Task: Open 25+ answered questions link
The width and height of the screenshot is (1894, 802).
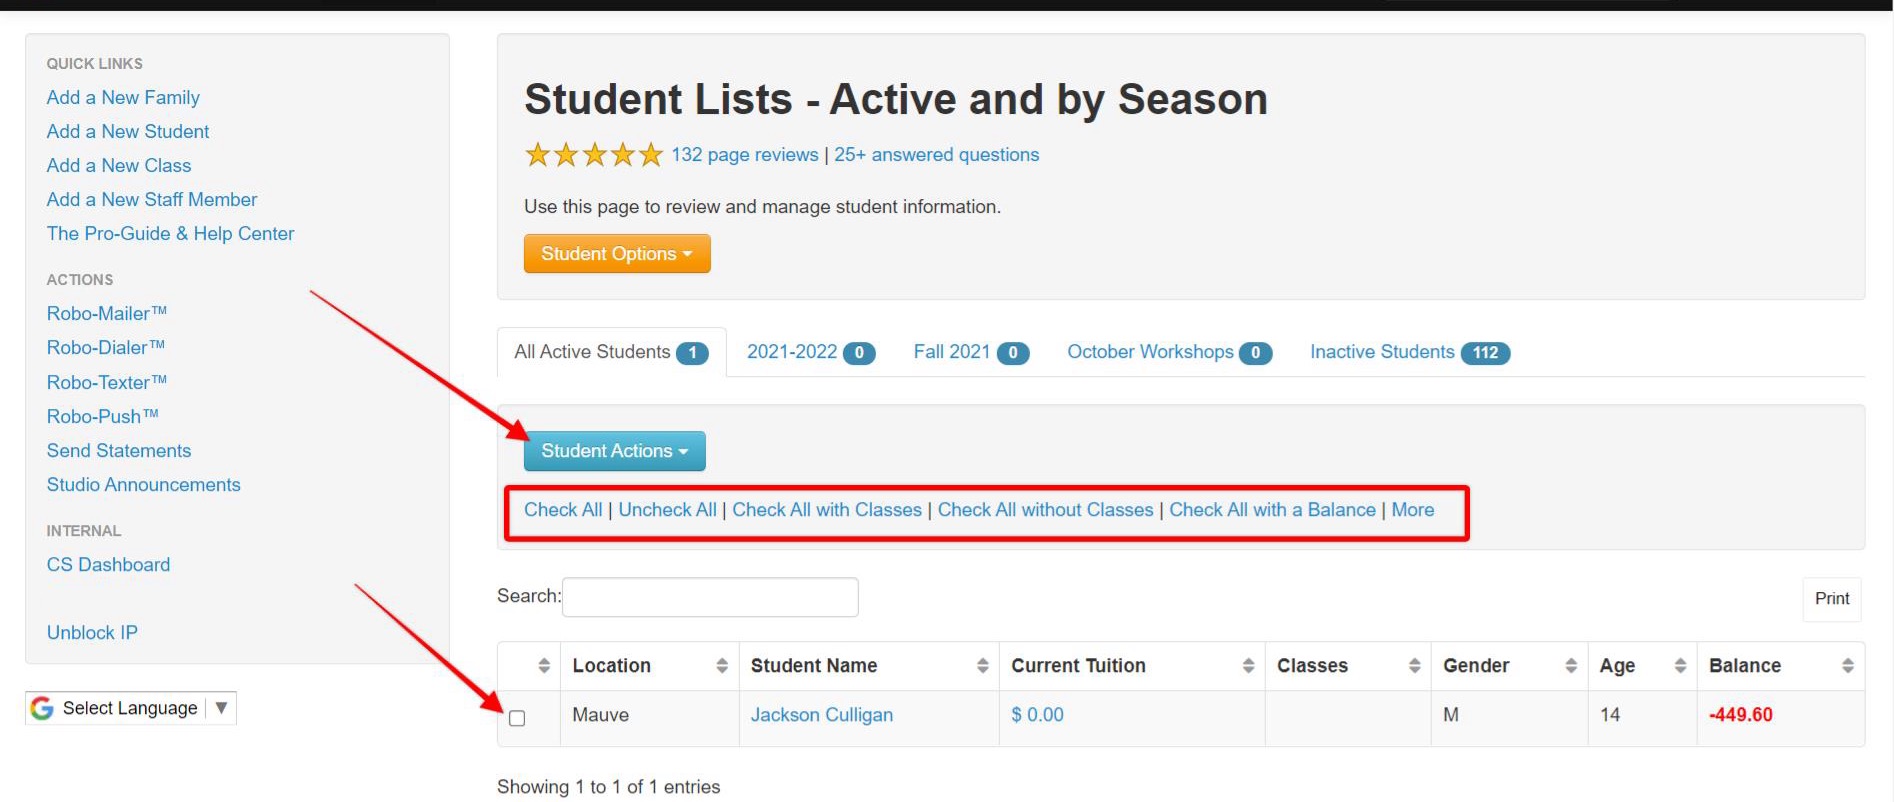Action: click(x=937, y=155)
